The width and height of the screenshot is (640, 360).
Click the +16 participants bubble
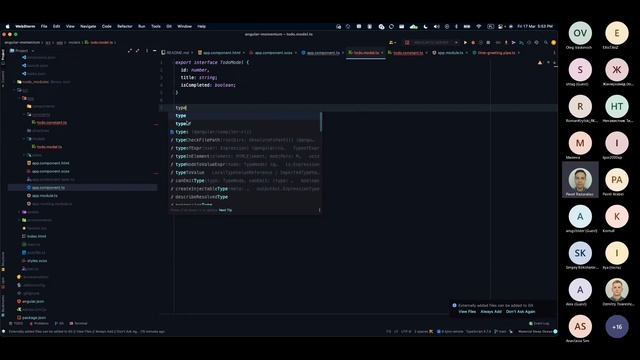[x=617, y=327]
